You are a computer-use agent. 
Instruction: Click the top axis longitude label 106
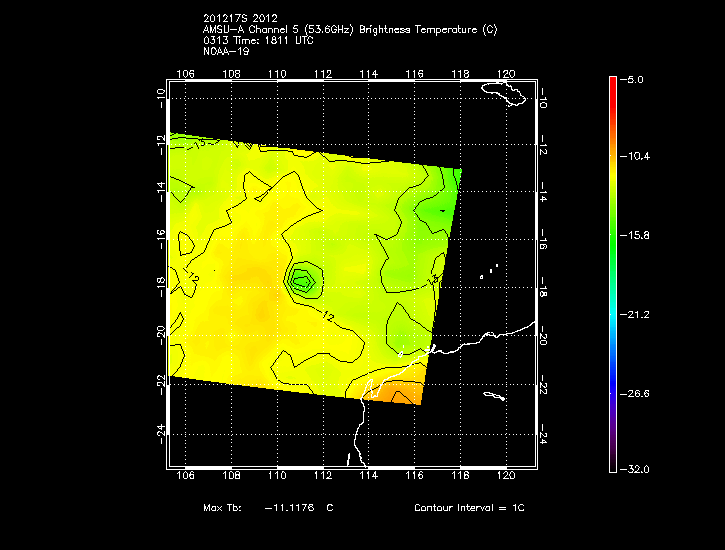[x=185, y=74]
